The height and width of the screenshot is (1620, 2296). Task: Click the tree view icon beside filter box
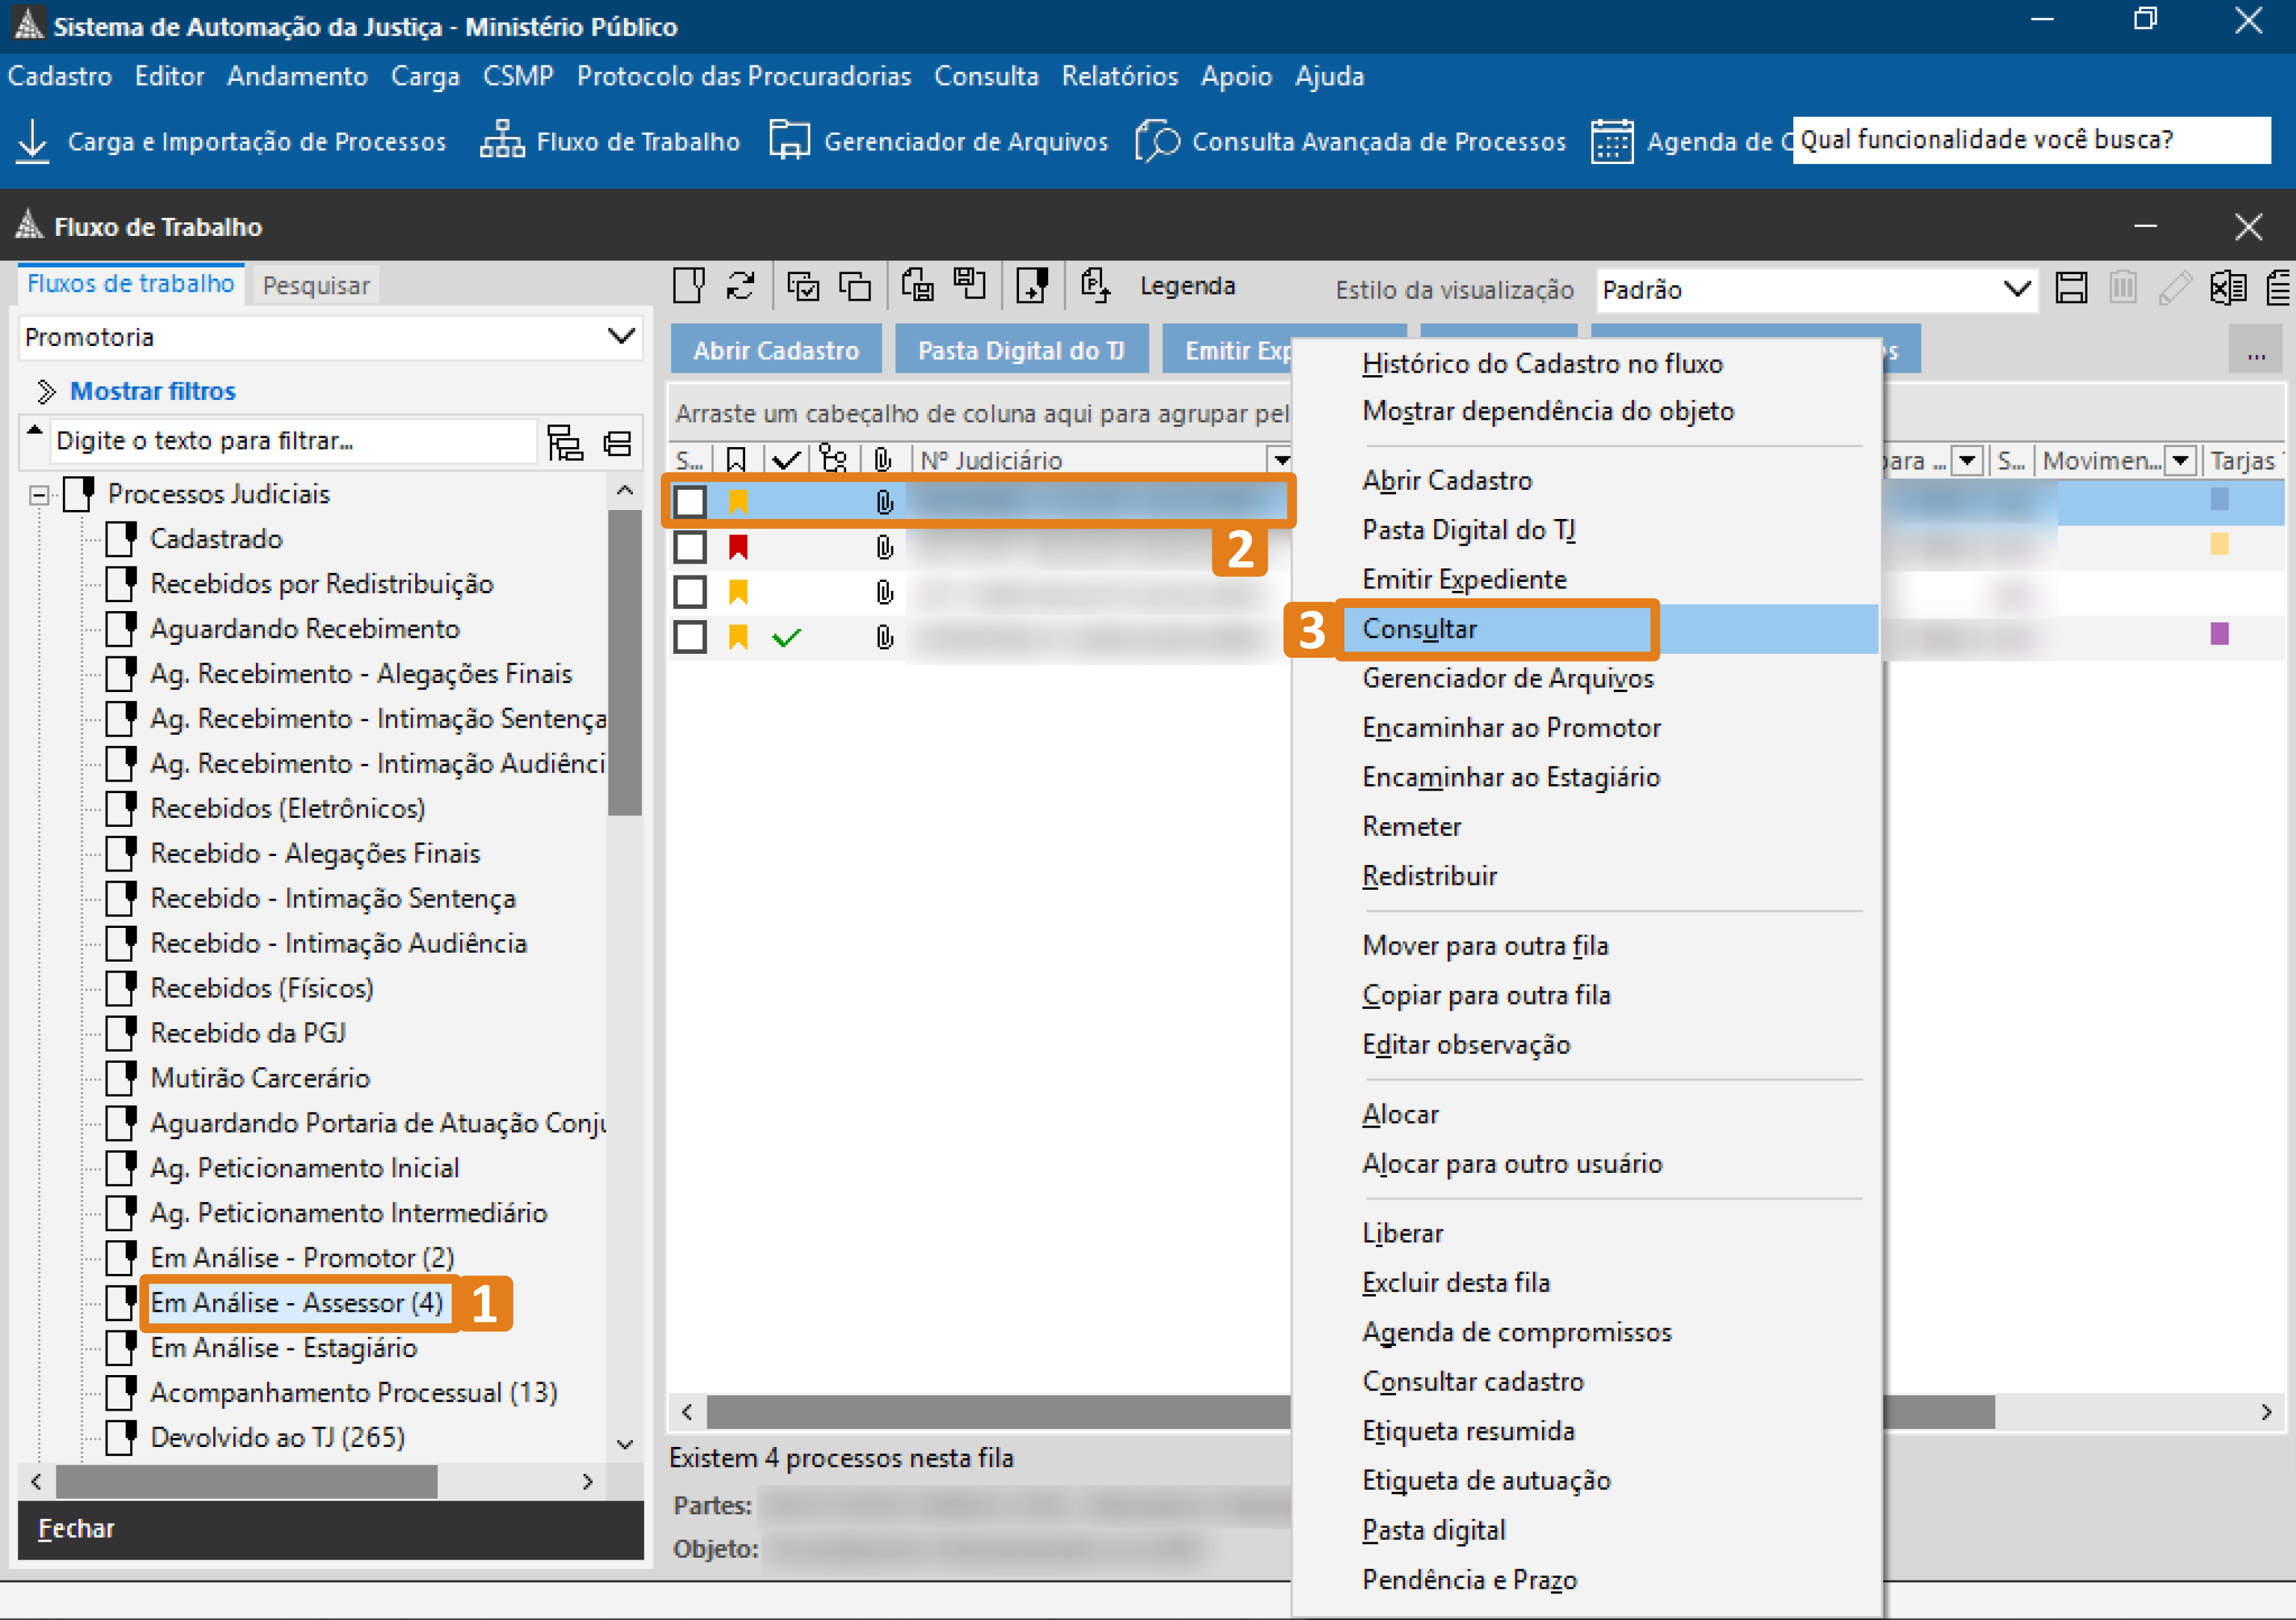click(x=565, y=442)
